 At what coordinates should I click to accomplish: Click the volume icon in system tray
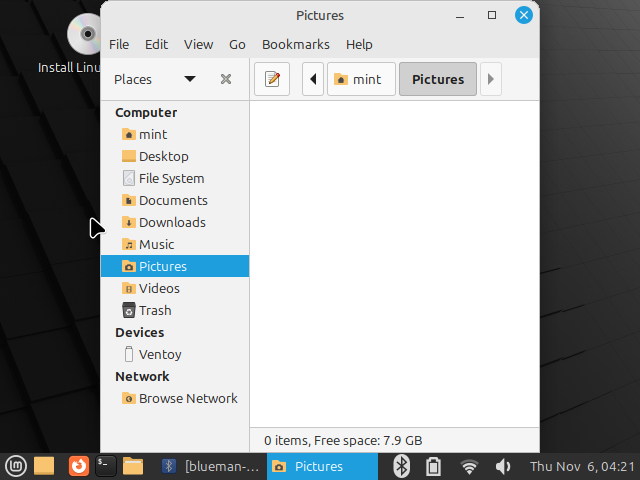503,466
